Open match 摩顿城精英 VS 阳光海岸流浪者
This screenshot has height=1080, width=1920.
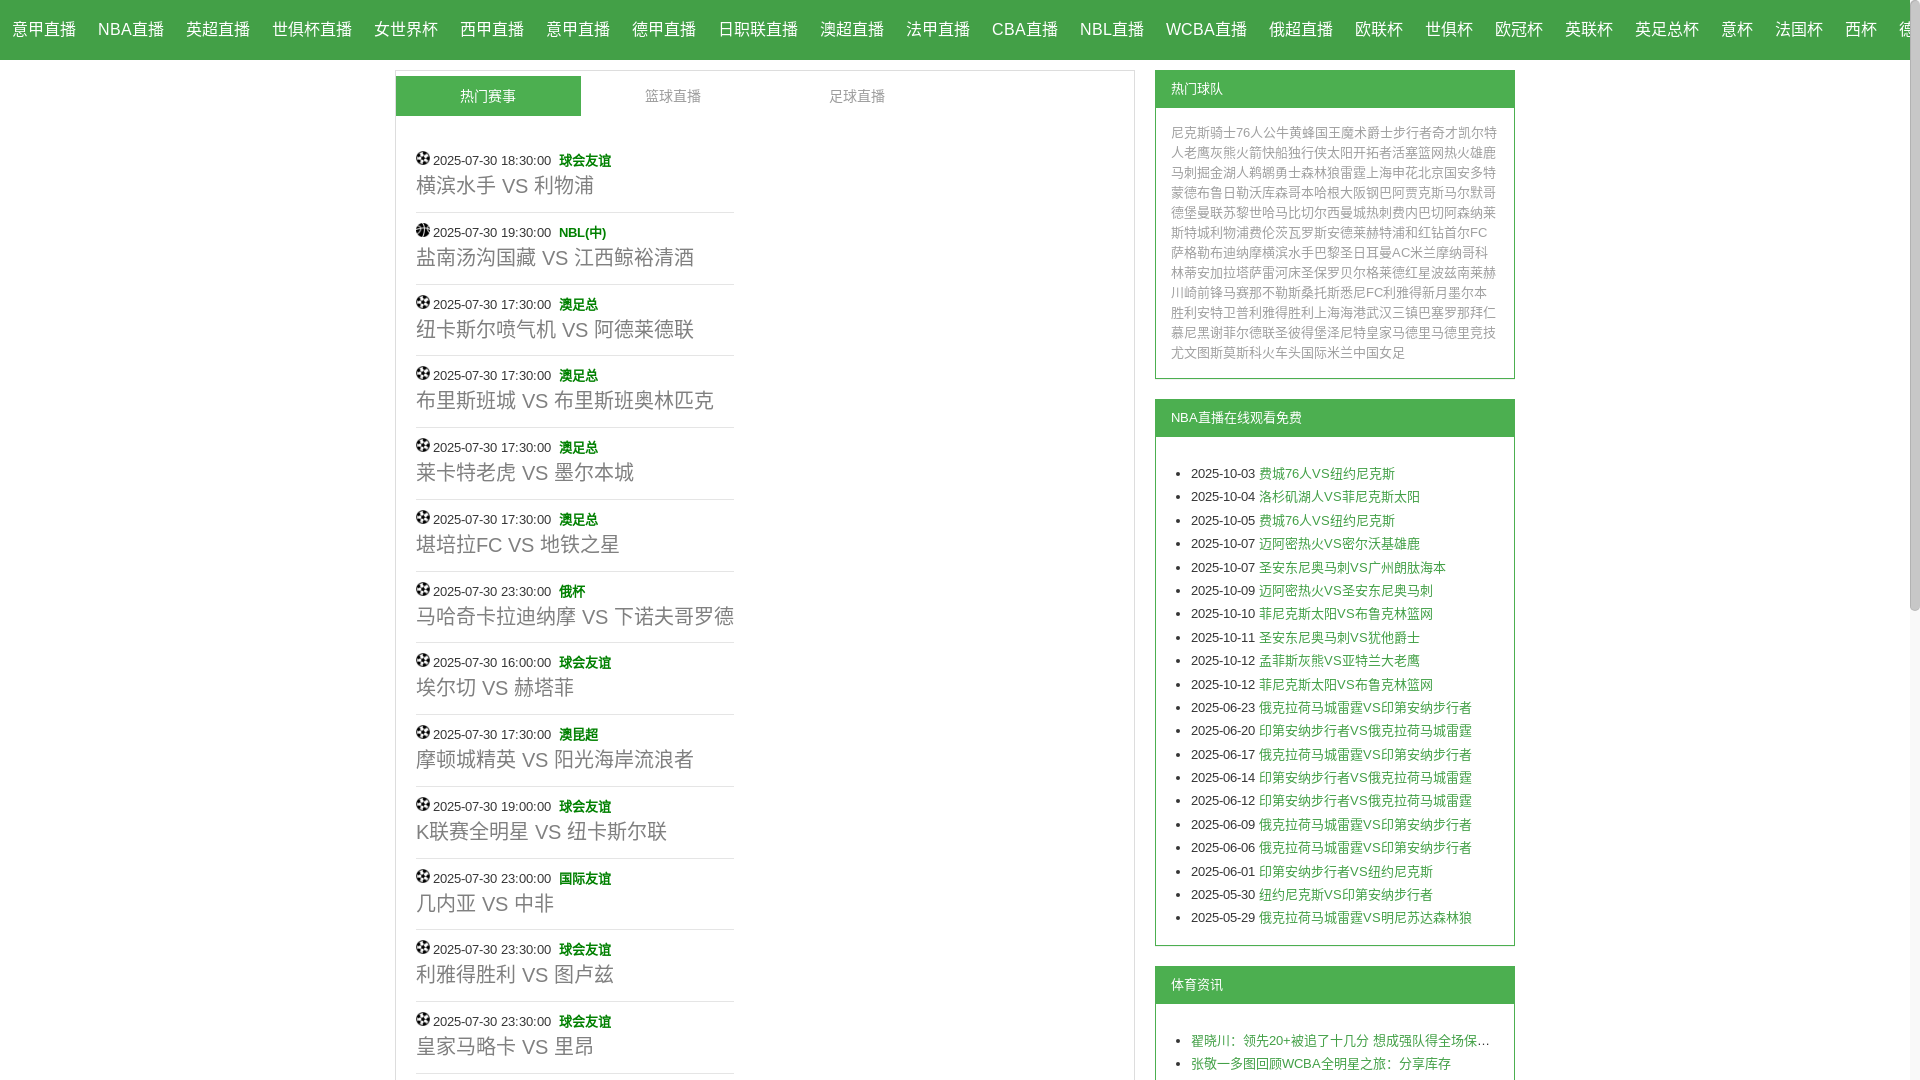point(555,760)
